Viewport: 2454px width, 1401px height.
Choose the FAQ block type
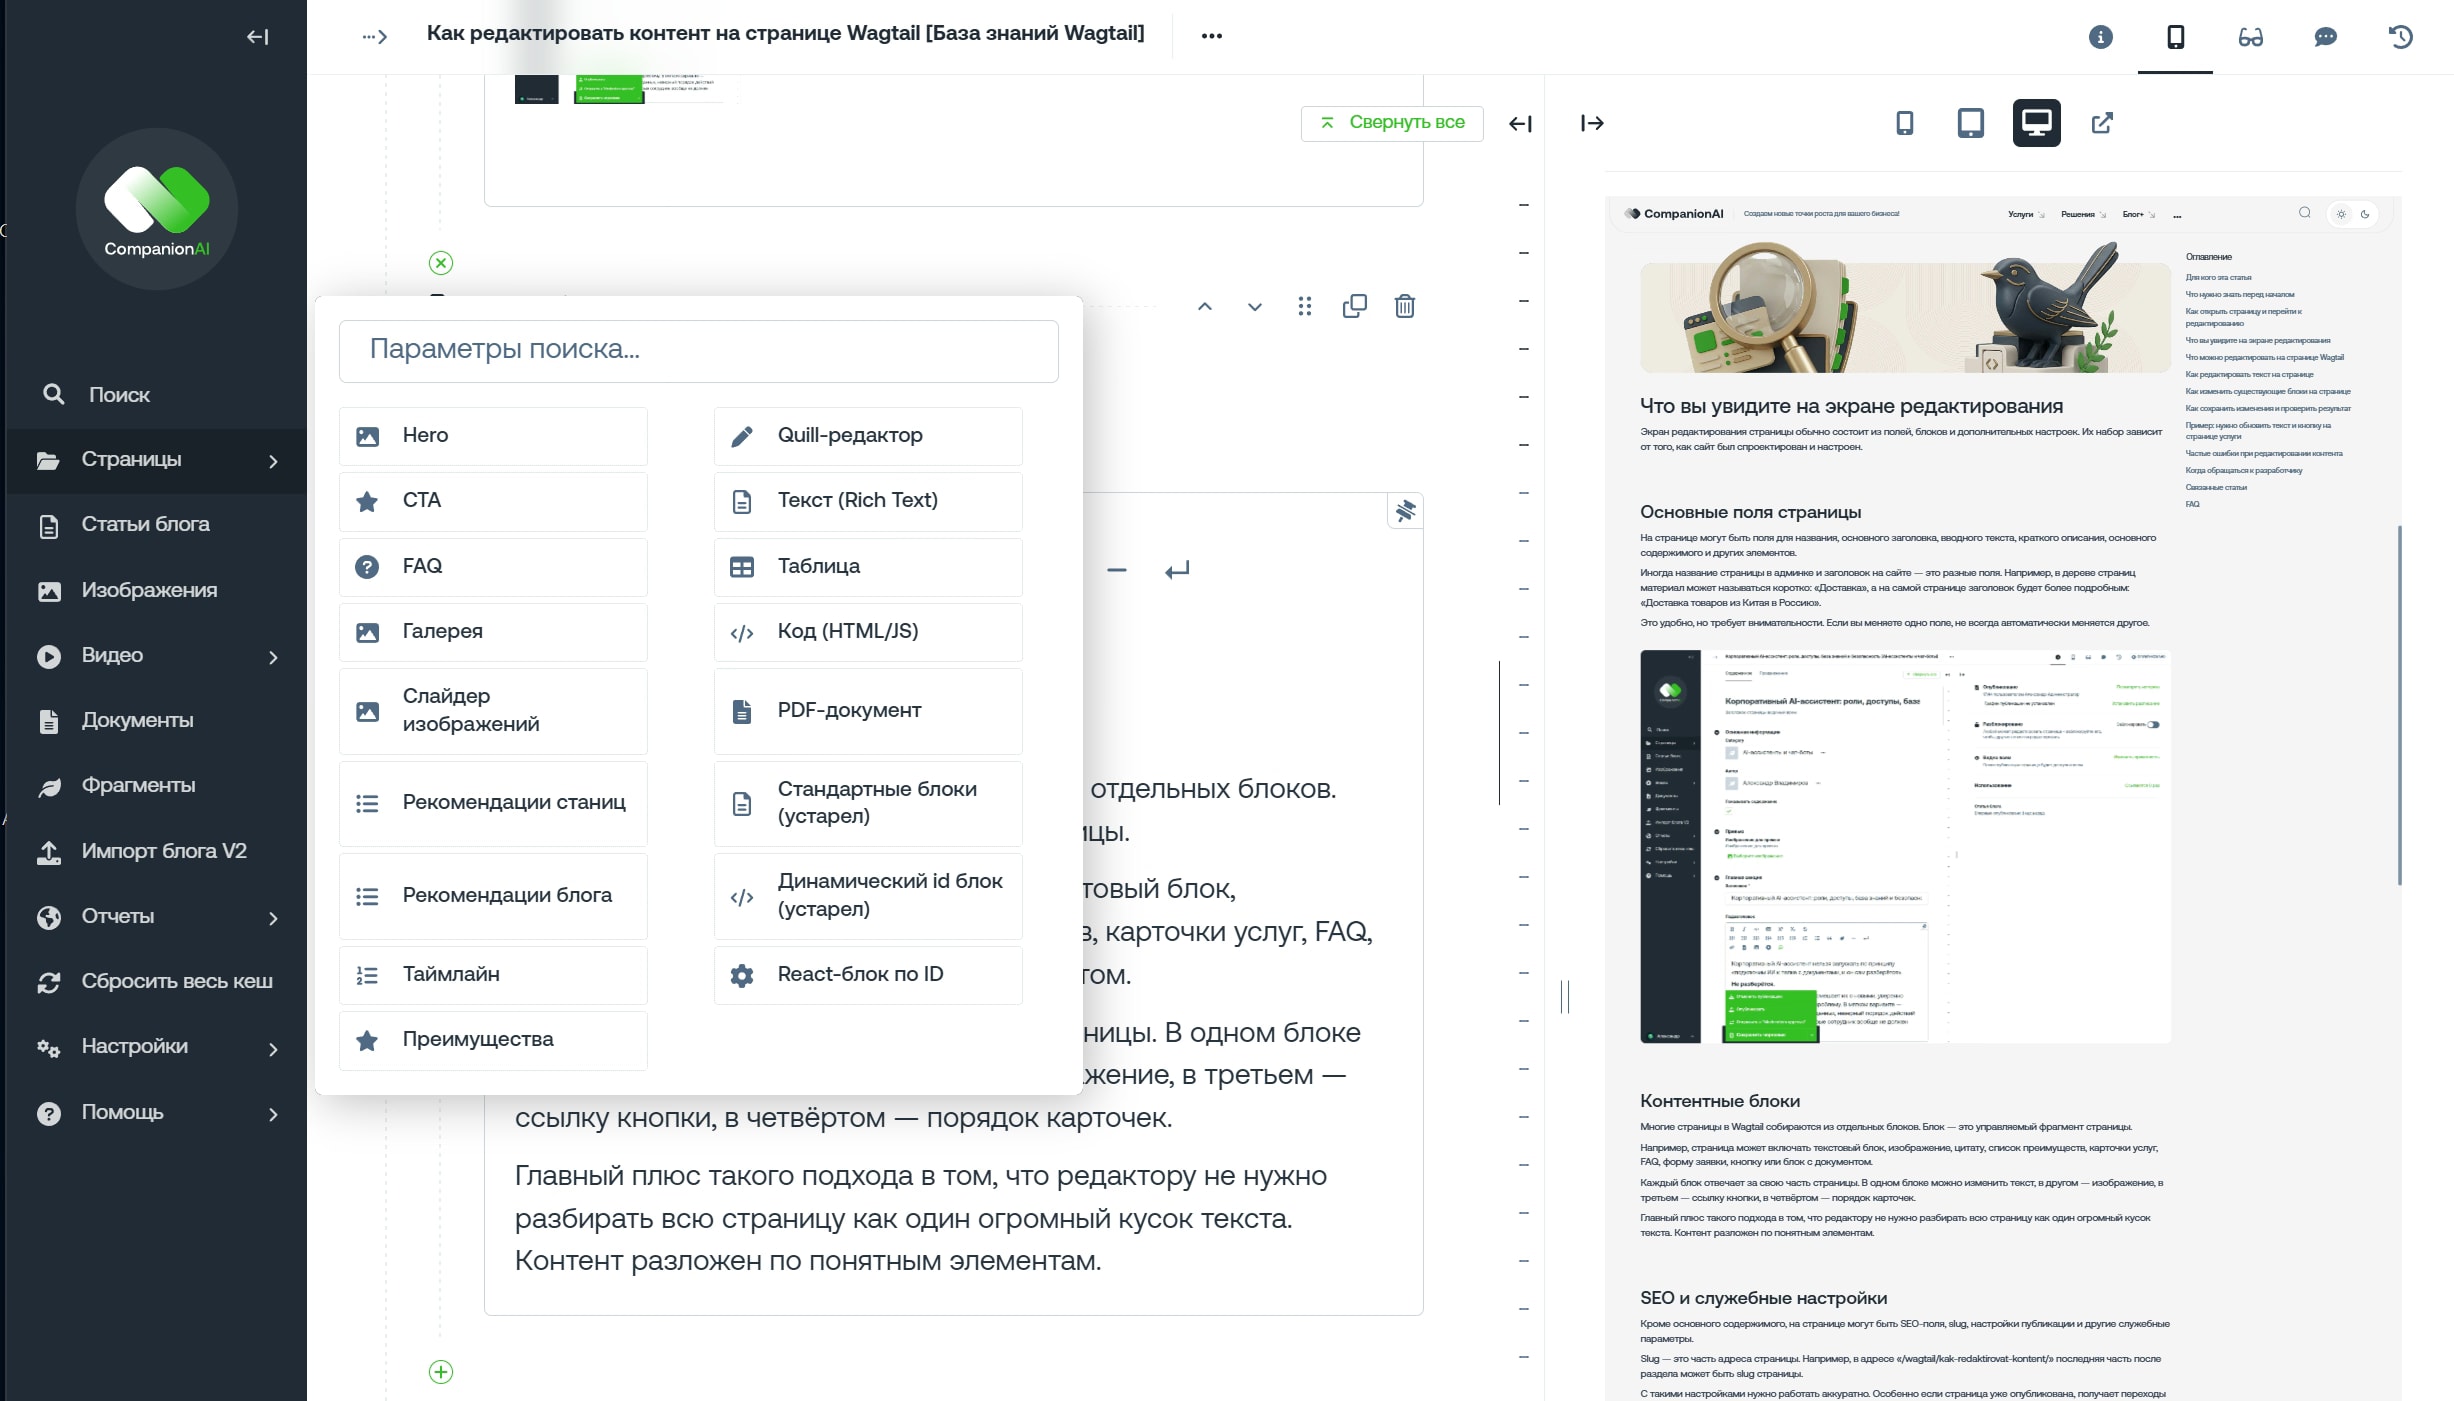tap(493, 567)
